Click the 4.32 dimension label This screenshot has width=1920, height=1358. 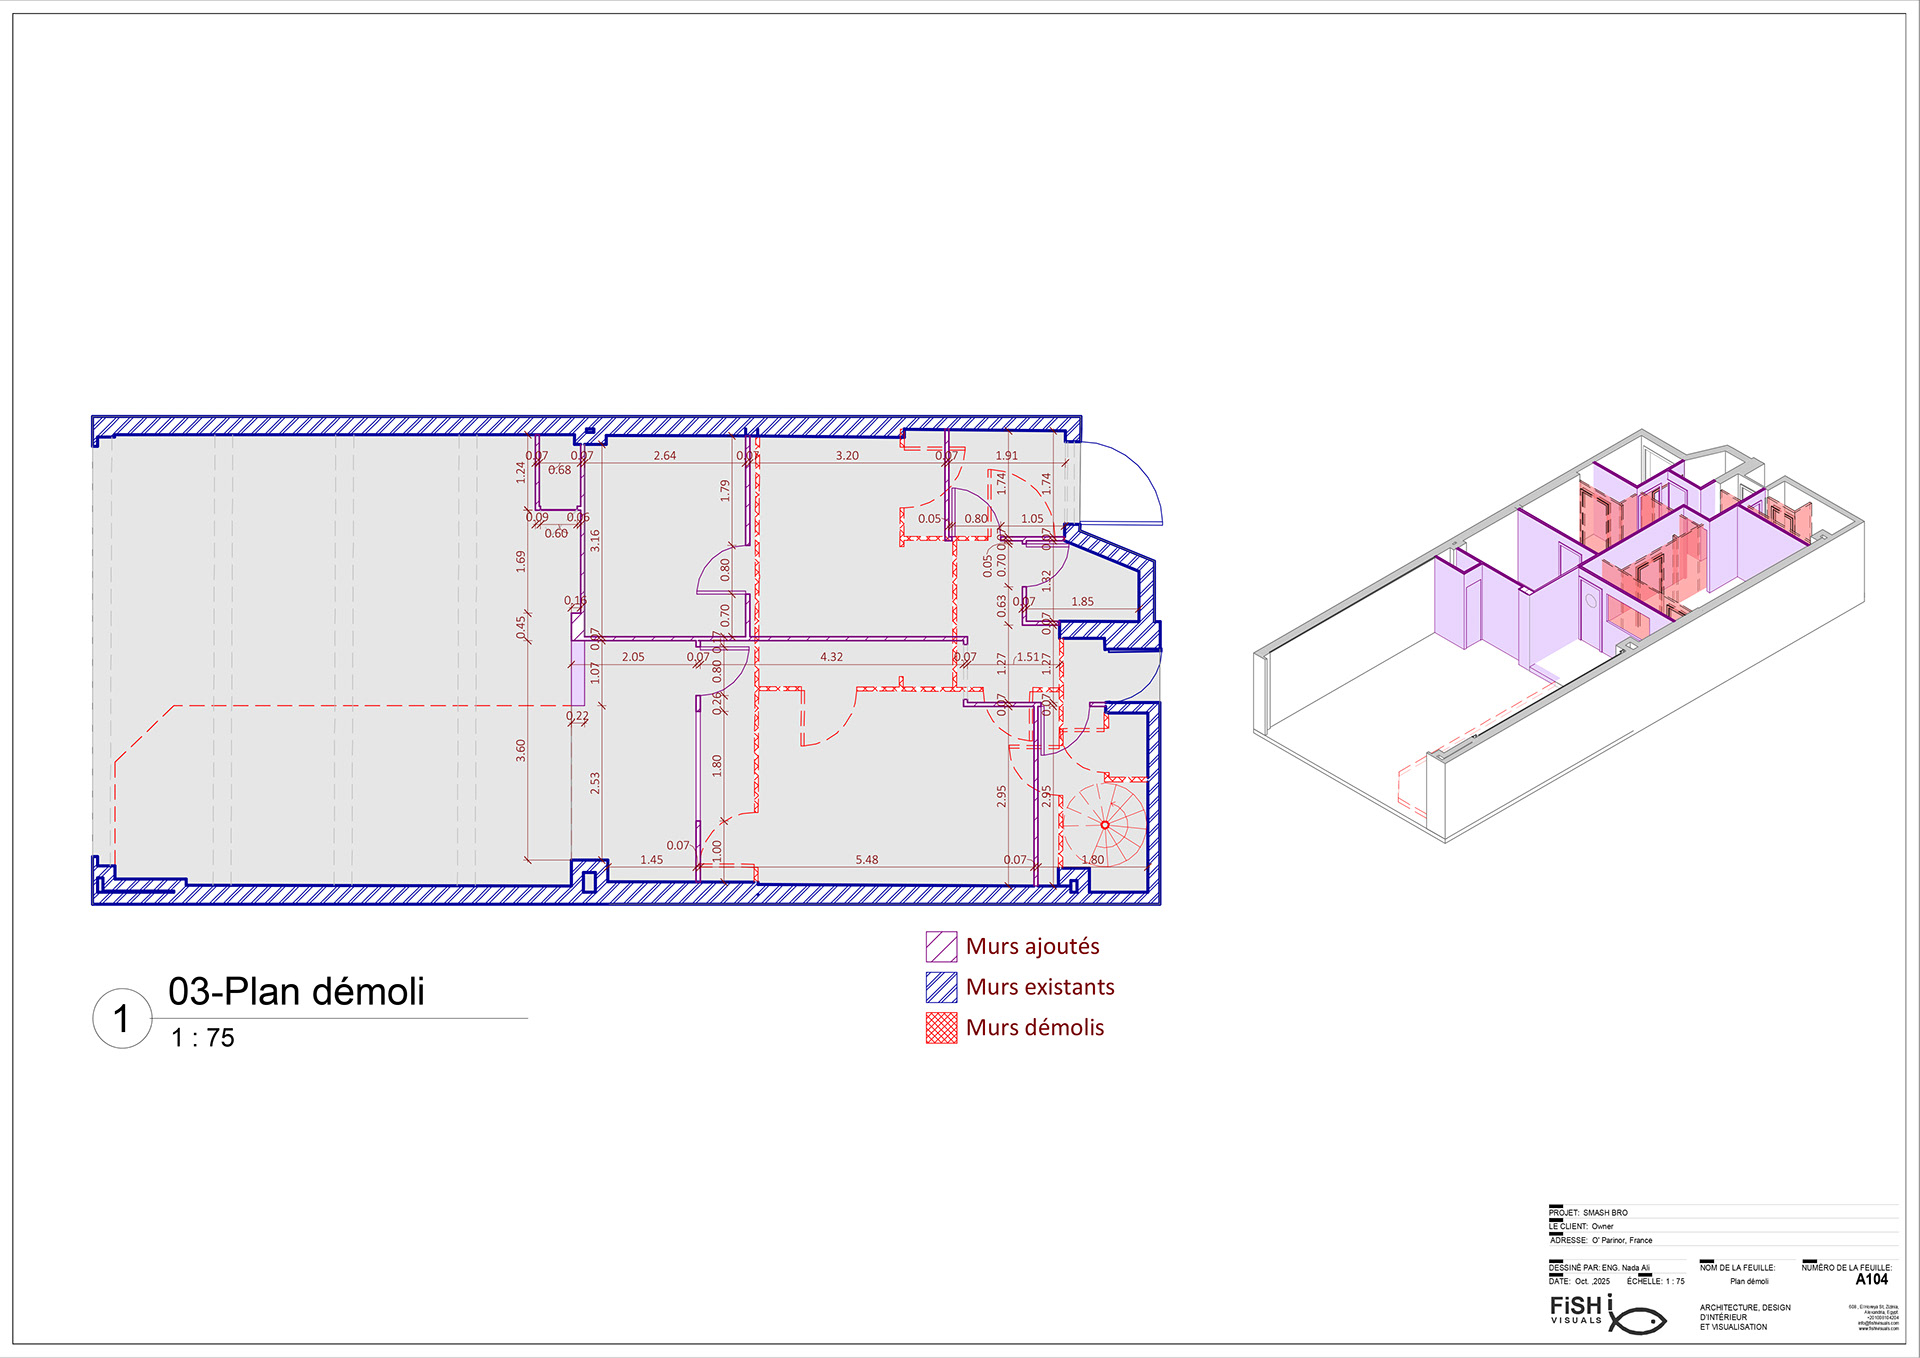click(x=831, y=657)
